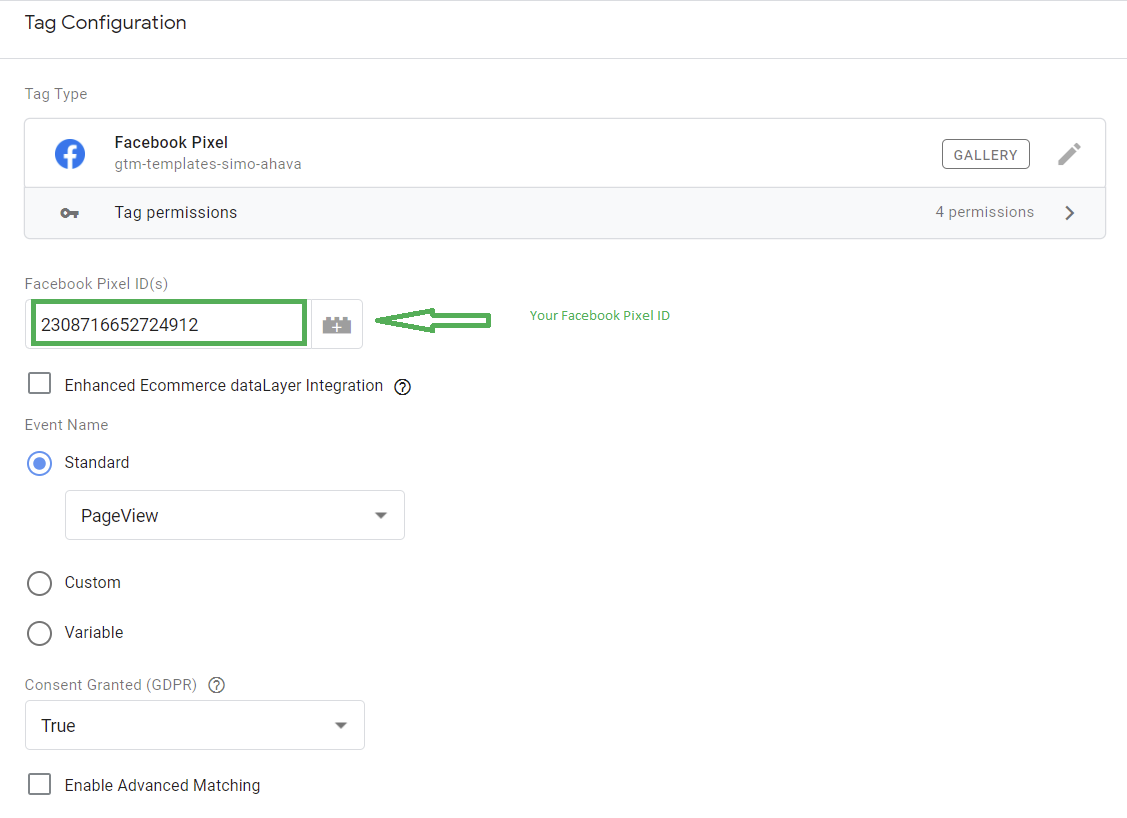Viewport: 1127px width, 818px height.
Task: Open the PageView event dropdown
Action: tap(235, 515)
